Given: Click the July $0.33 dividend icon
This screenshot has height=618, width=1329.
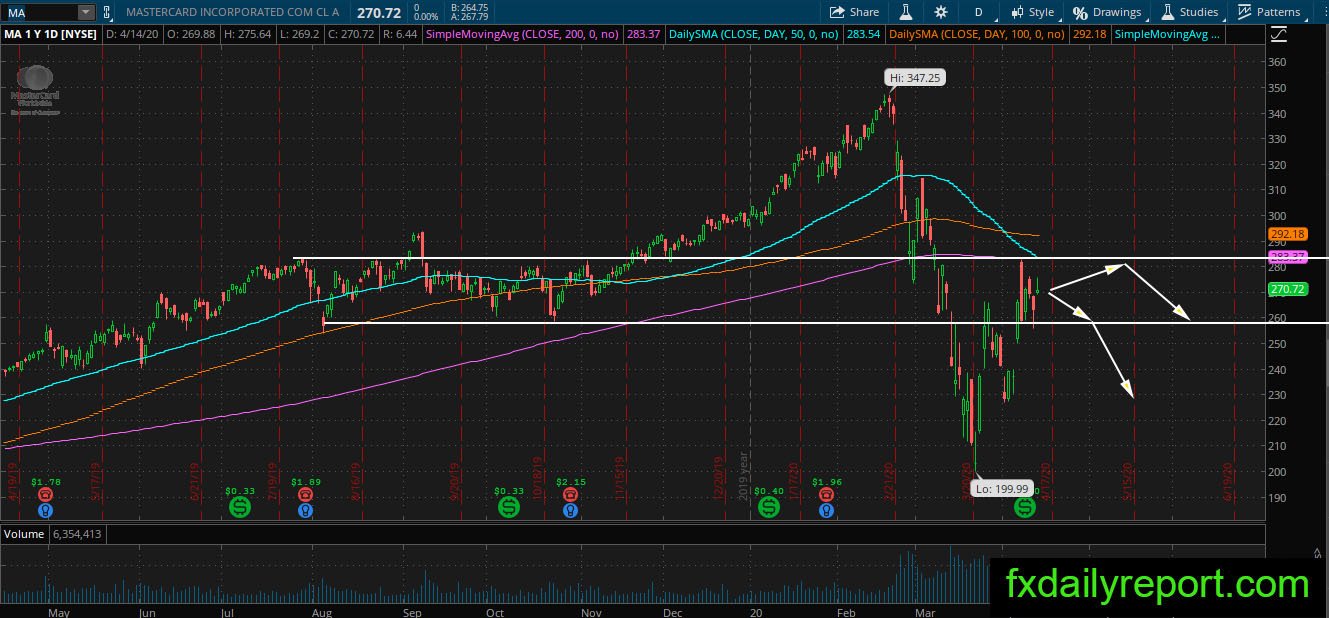Looking at the screenshot, I should (x=240, y=508).
